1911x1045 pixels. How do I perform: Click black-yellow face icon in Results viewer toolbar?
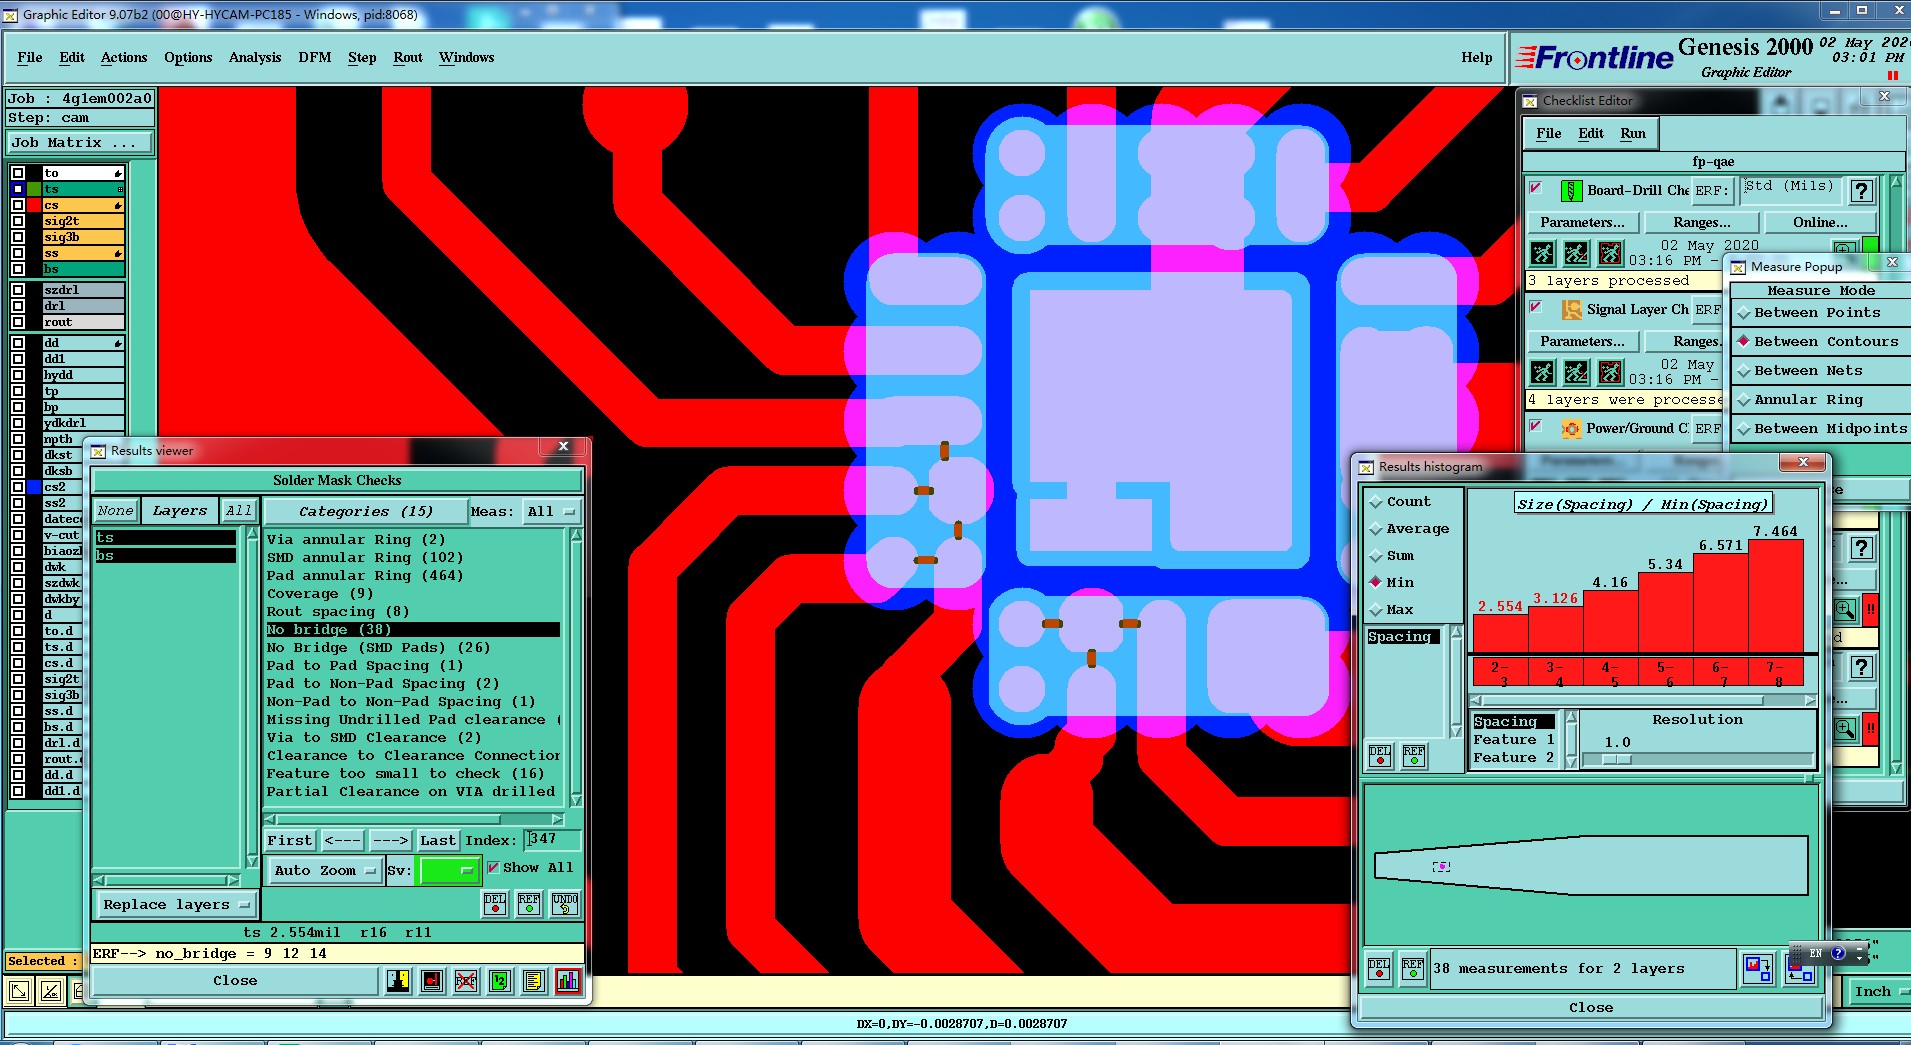[398, 981]
